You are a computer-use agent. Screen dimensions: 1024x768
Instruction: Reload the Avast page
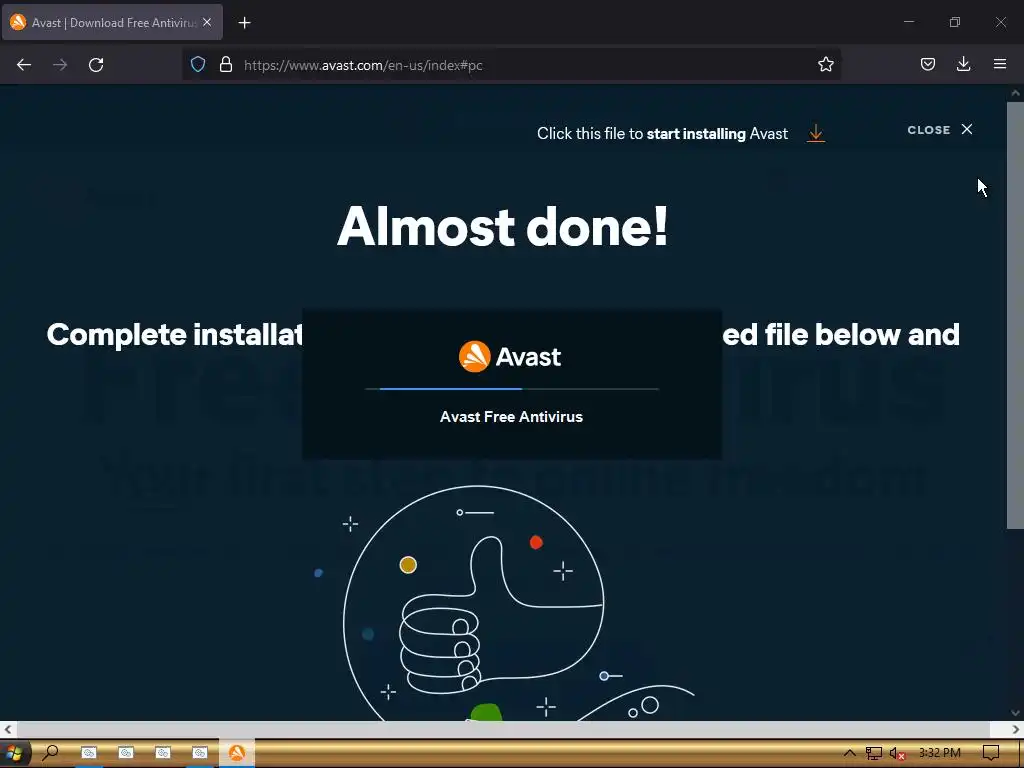tap(96, 65)
